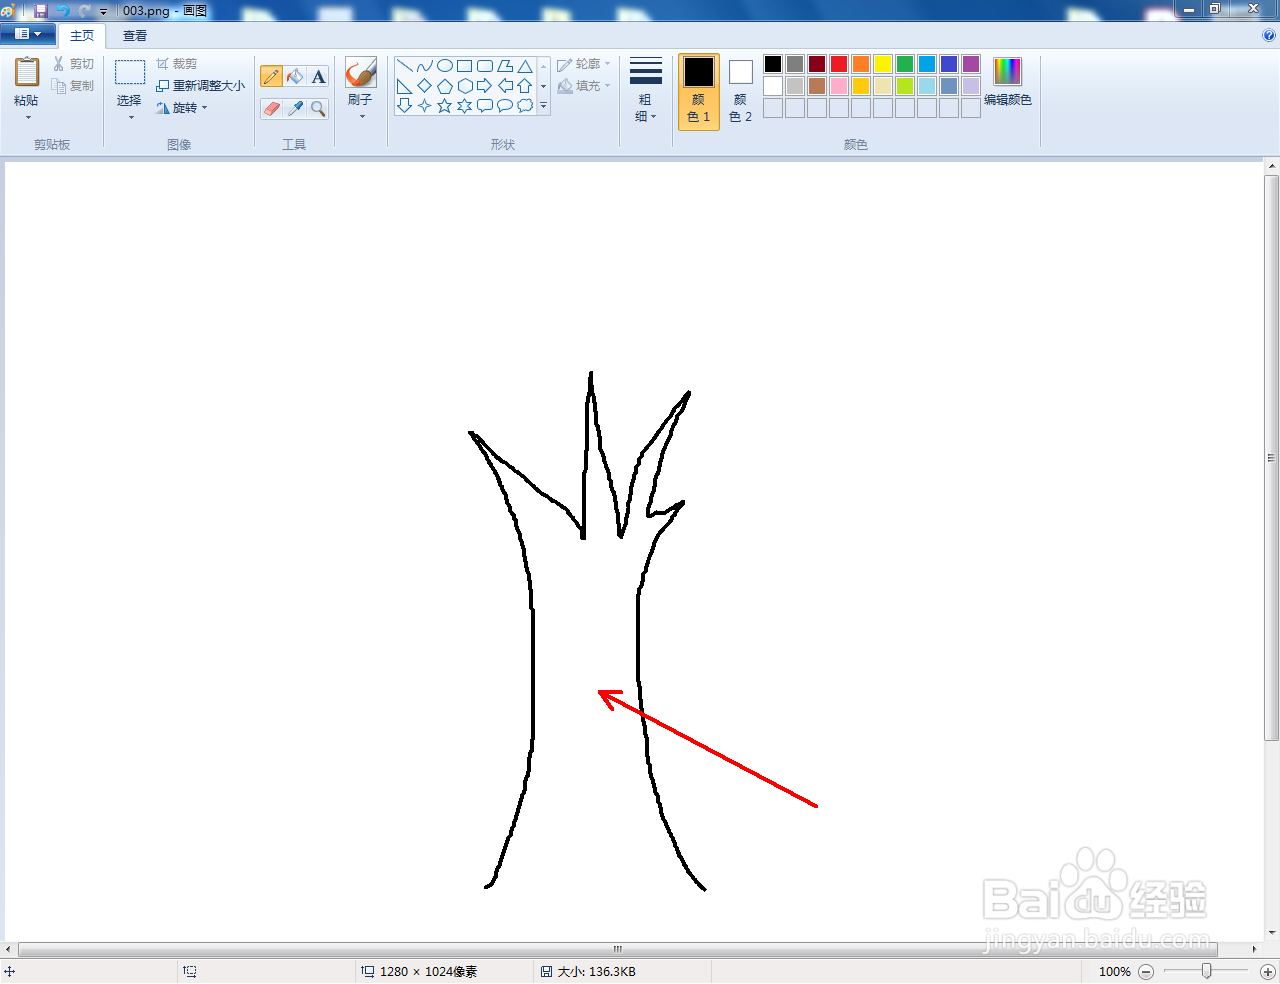Select the Color picker eyedropper tool
Screen dimensions: 1280x984
click(295, 108)
